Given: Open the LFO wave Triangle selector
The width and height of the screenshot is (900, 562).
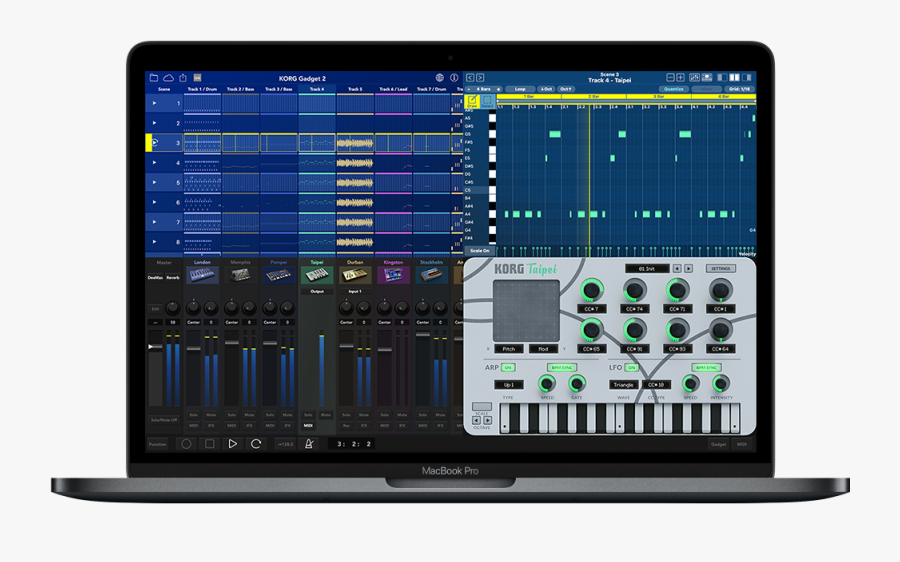Looking at the screenshot, I should (x=623, y=385).
